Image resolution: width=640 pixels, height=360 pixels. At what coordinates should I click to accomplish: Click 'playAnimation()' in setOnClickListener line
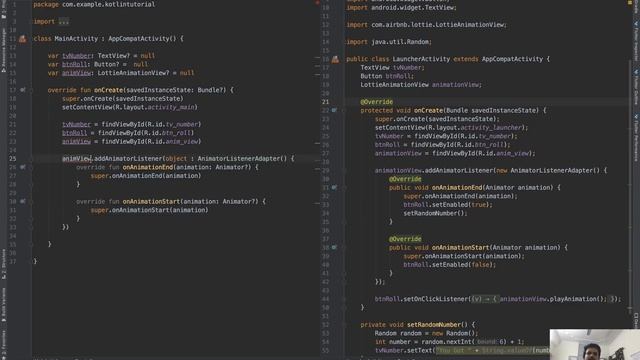(x=576, y=299)
